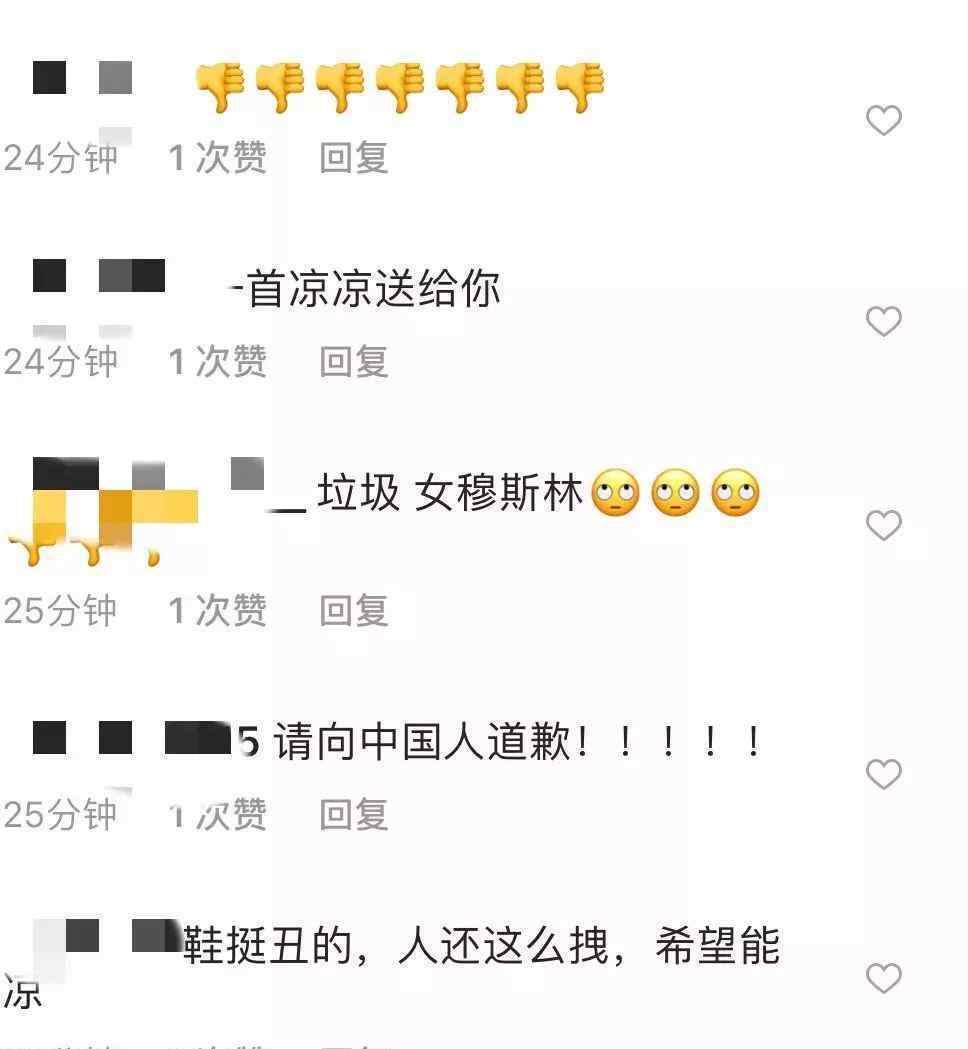
Task: View likes on 一首凉凉送给你 comment
Action: [x=217, y=361]
